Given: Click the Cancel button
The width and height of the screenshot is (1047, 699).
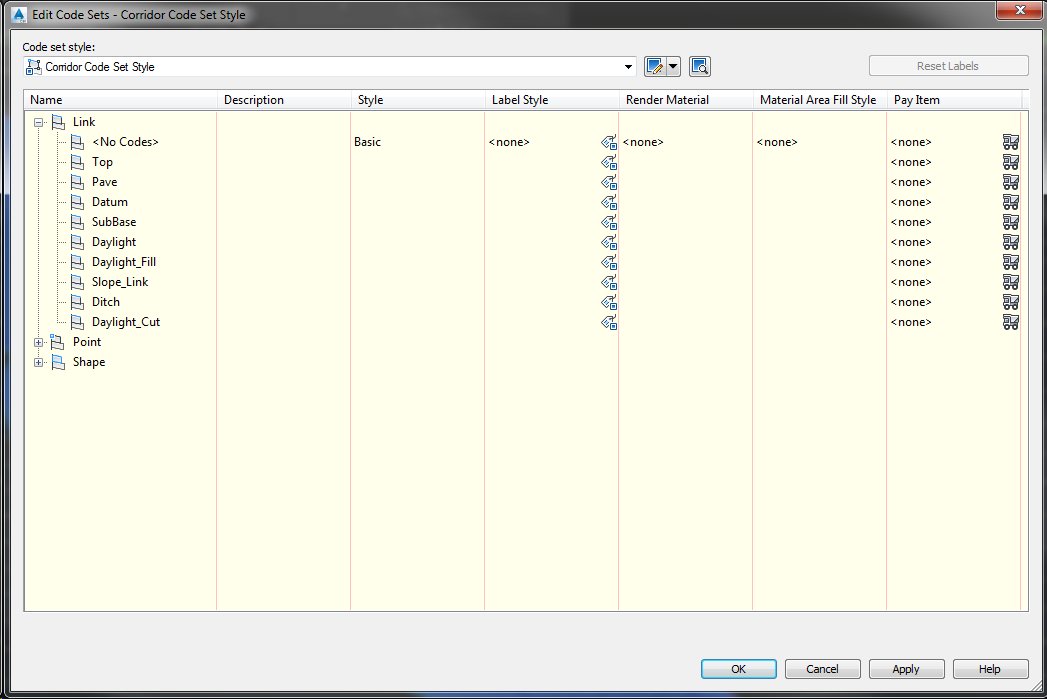Looking at the screenshot, I should (823, 669).
